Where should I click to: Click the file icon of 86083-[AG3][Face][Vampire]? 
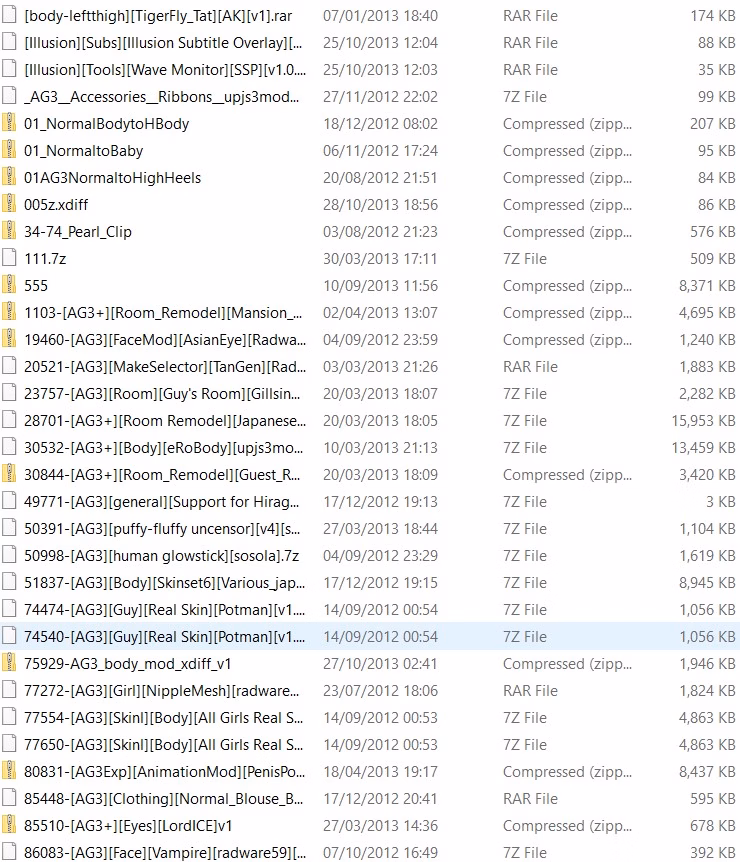[9, 852]
